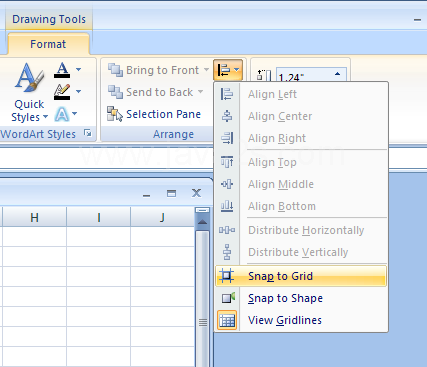
Task: Expand the Text Fill dropdown arrow
Action: (78, 70)
